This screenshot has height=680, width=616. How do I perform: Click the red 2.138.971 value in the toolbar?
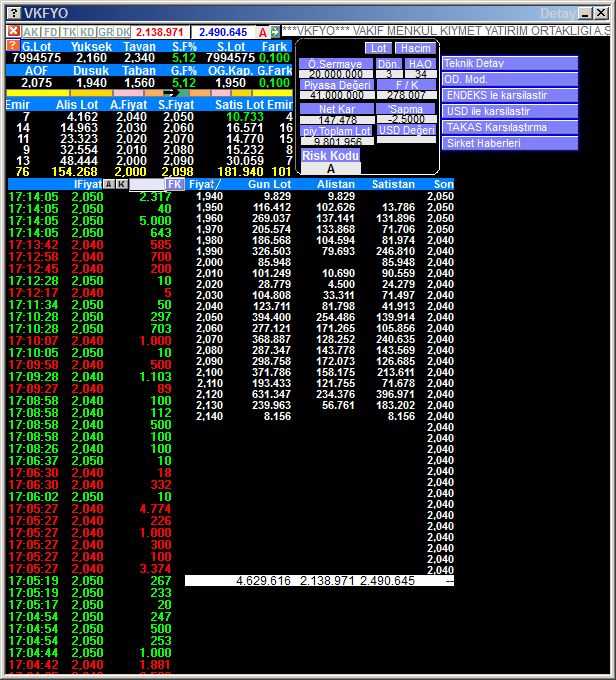point(159,32)
